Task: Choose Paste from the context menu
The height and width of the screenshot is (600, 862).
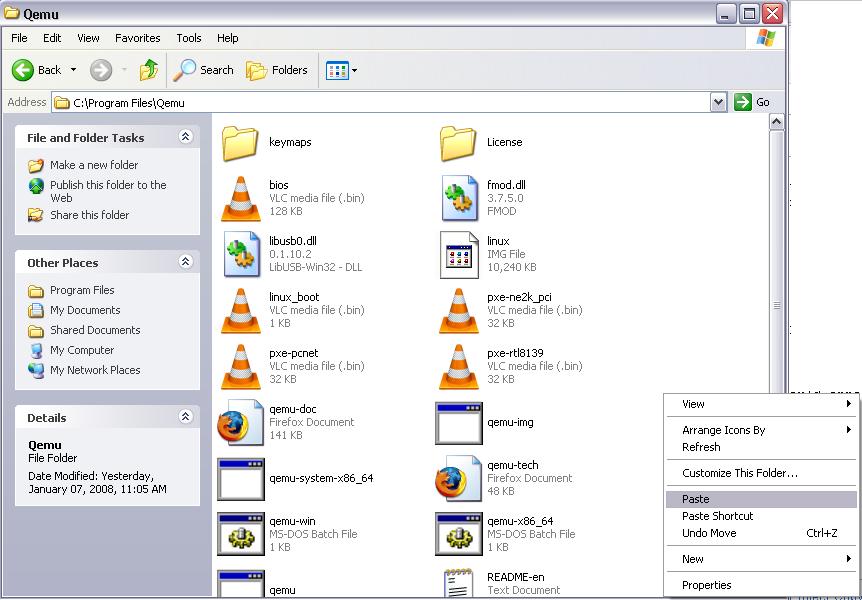Action: [x=696, y=499]
